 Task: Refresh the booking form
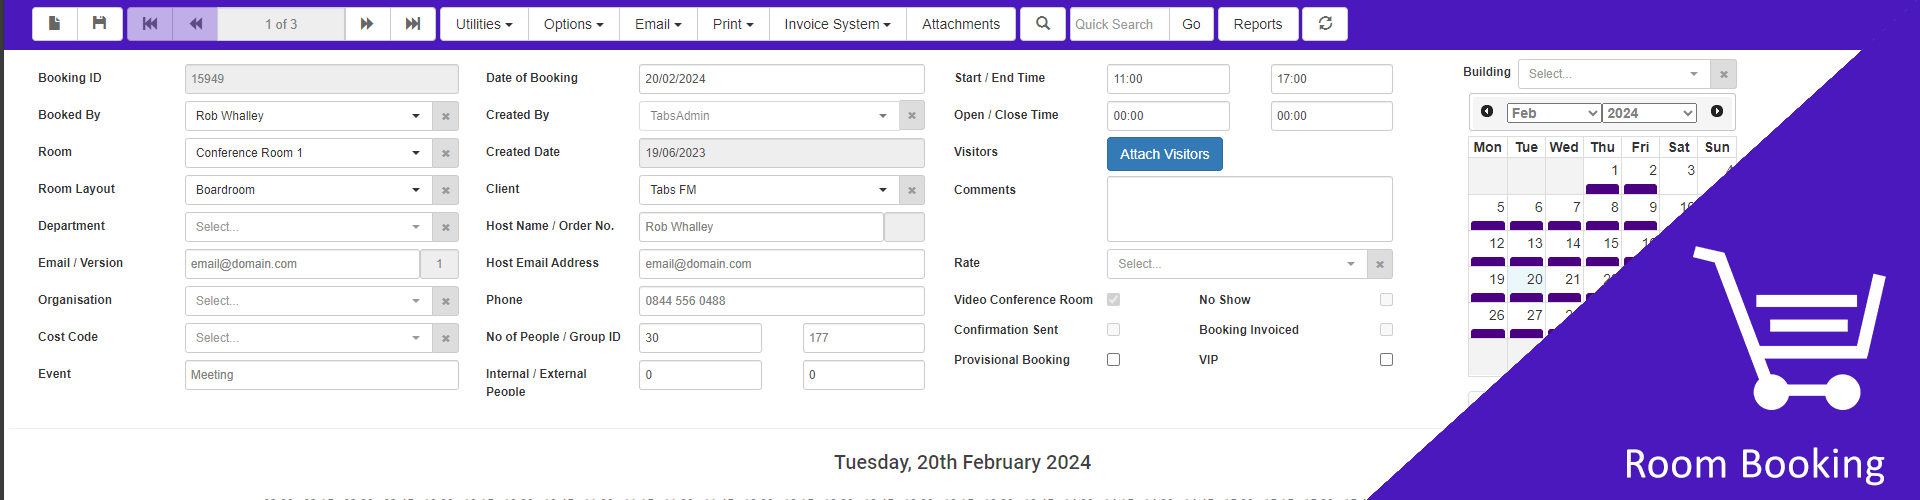coord(1325,24)
